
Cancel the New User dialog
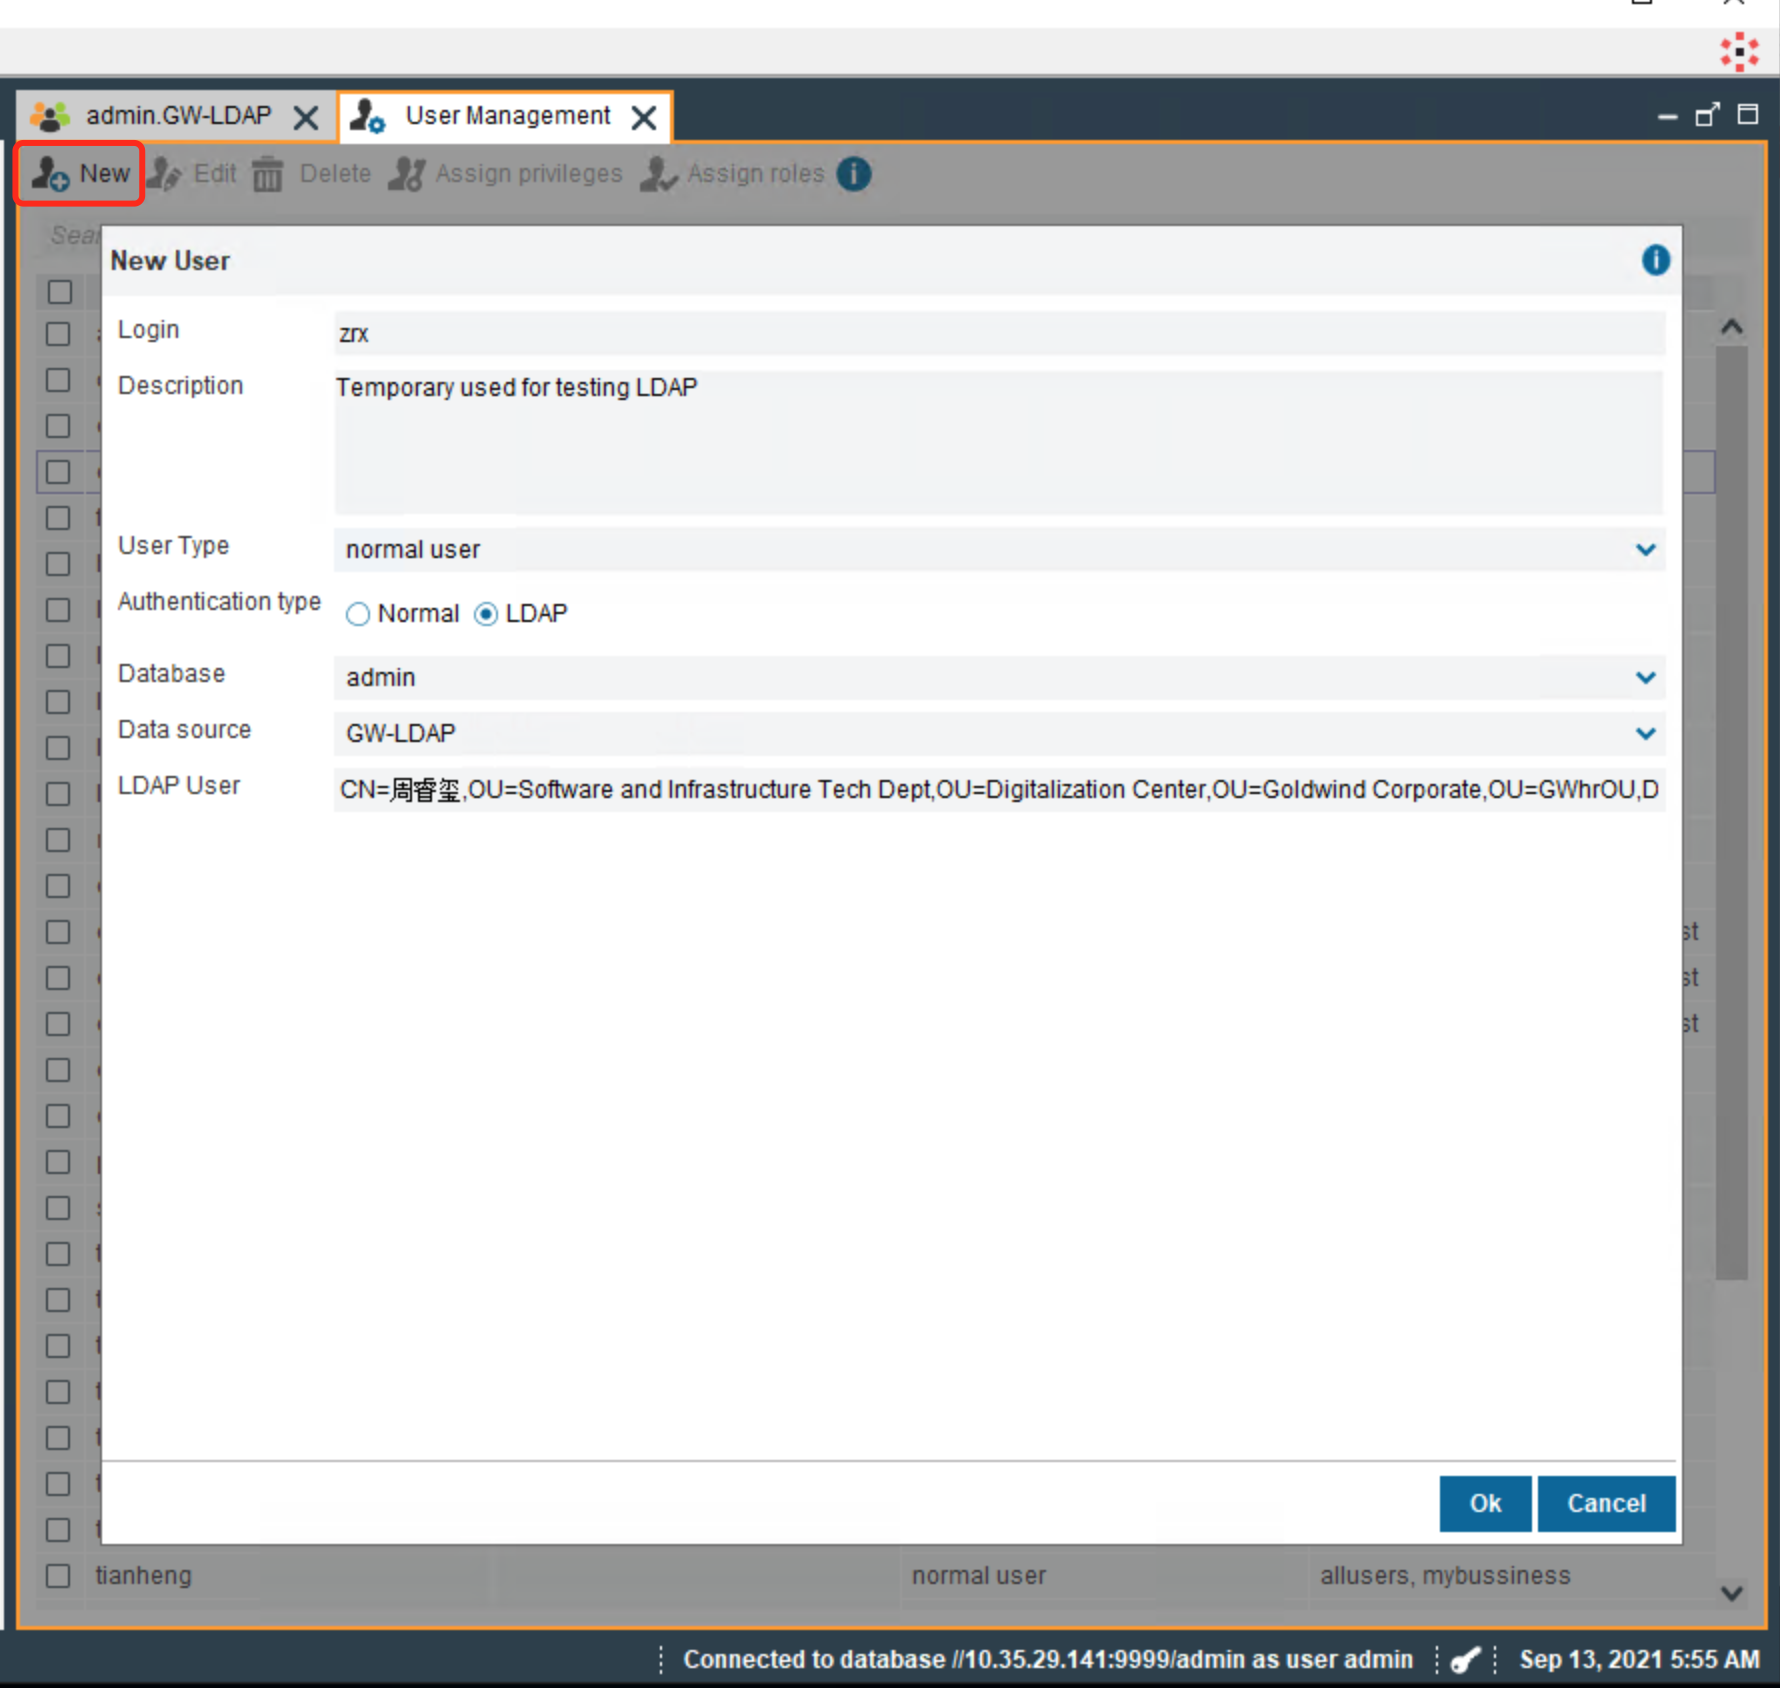1605,1503
